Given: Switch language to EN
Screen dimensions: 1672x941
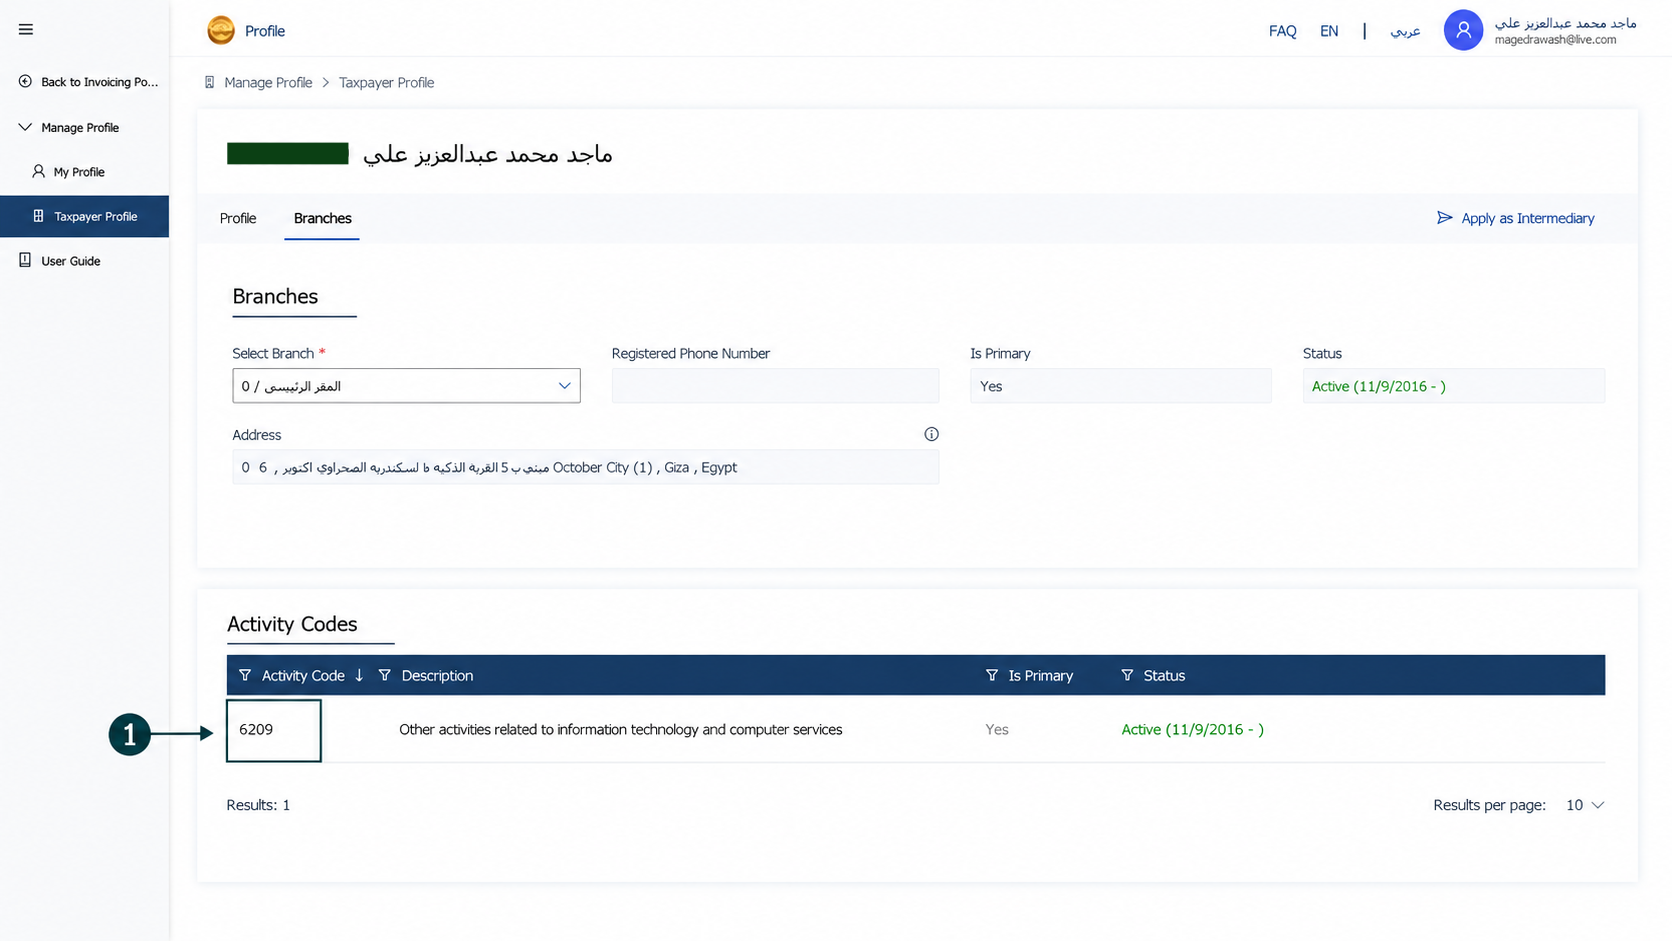Looking at the screenshot, I should tap(1329, 31).
